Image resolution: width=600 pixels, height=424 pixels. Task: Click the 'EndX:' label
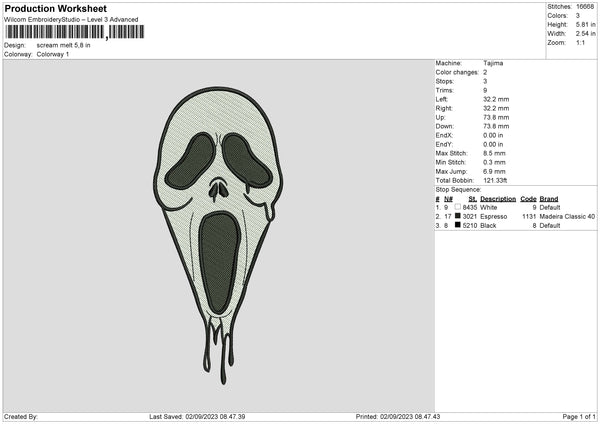click(x=444, y=135)
